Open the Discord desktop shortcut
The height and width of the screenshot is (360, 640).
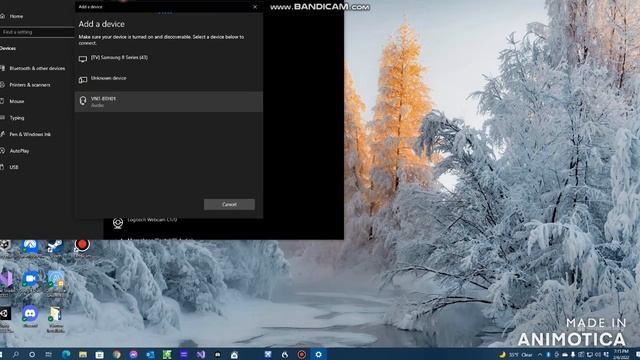[30, 314]
